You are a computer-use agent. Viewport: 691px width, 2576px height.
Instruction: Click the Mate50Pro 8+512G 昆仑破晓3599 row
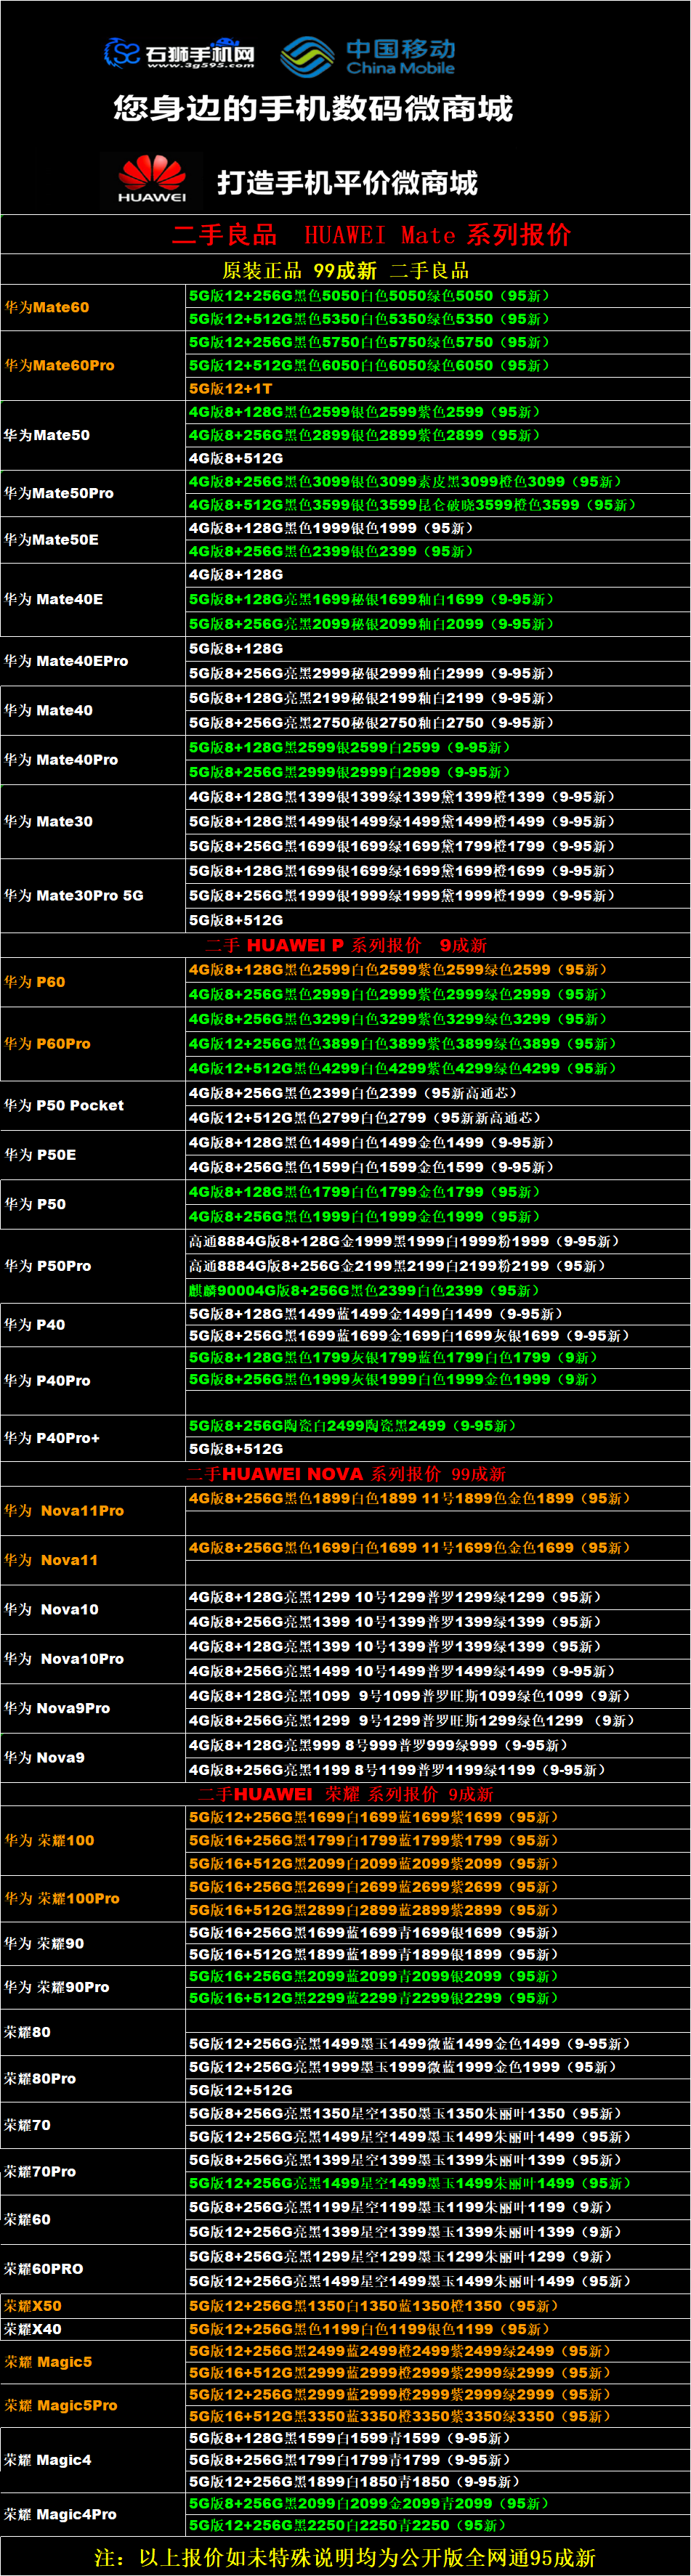[438, 505]
